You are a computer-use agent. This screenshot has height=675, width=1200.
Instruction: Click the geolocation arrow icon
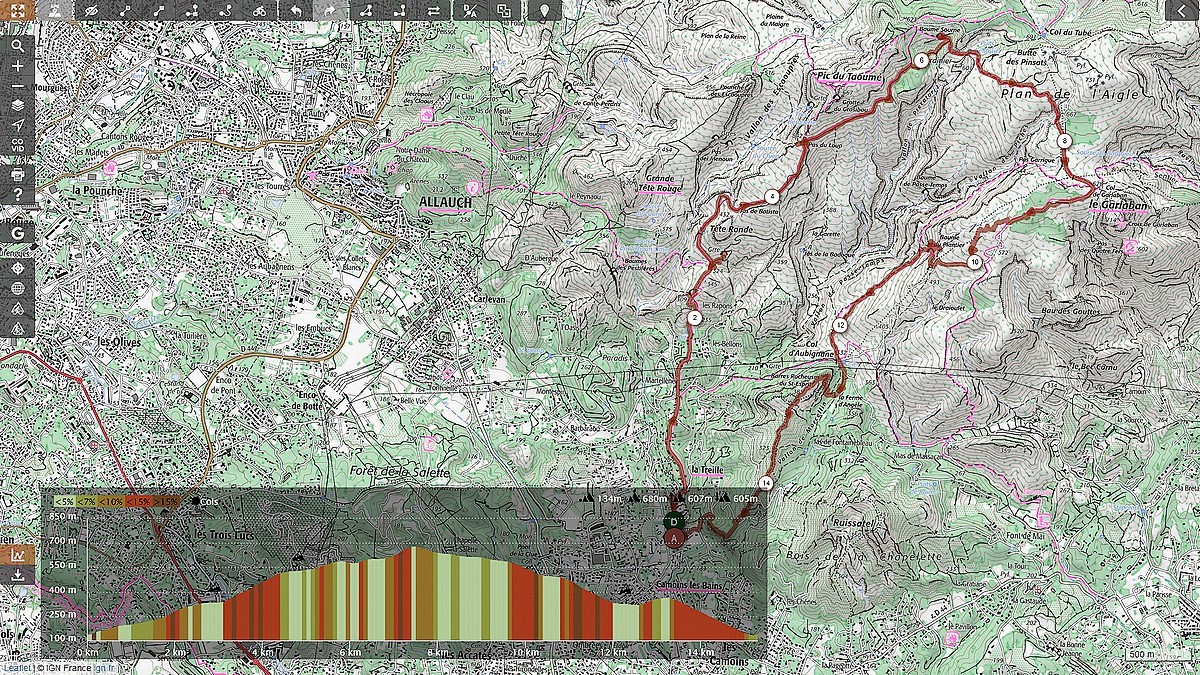[17, 125]
